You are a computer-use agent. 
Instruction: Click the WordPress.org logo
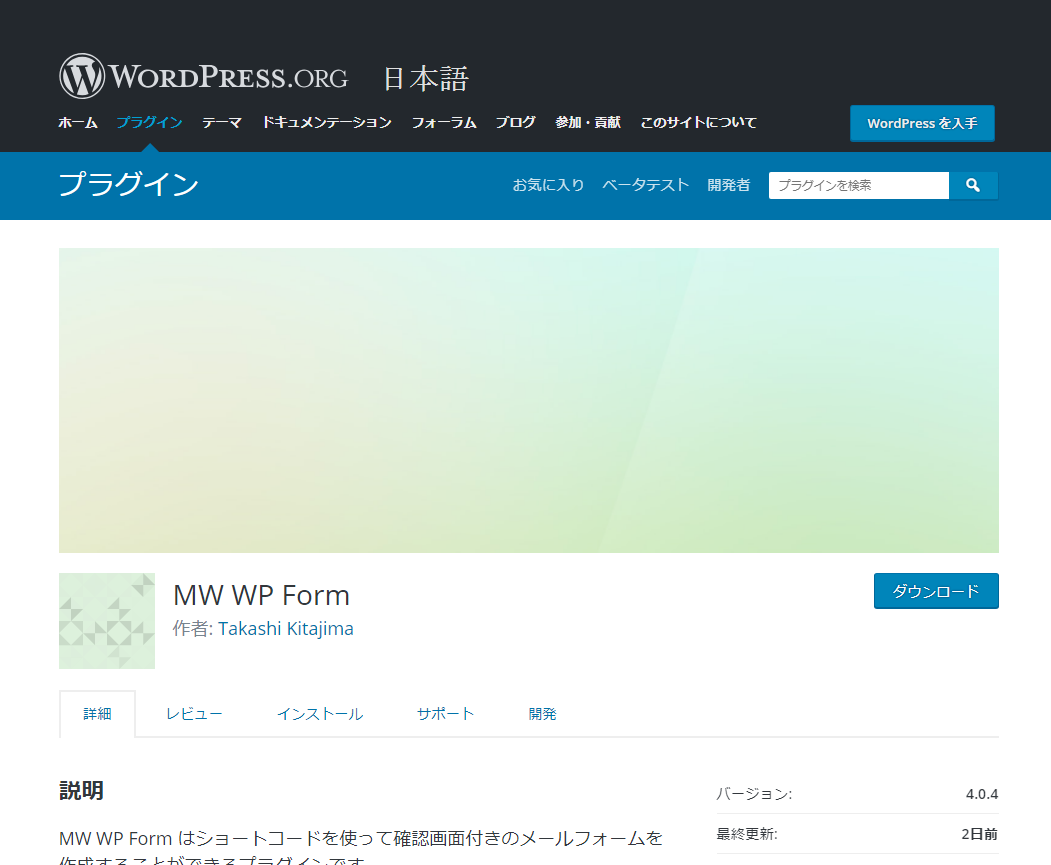203,77
